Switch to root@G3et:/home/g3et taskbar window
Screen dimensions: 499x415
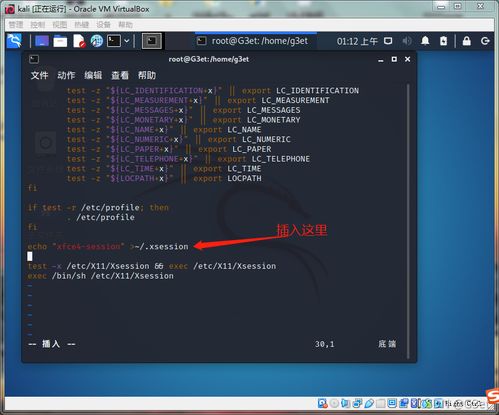pos(256,41)
